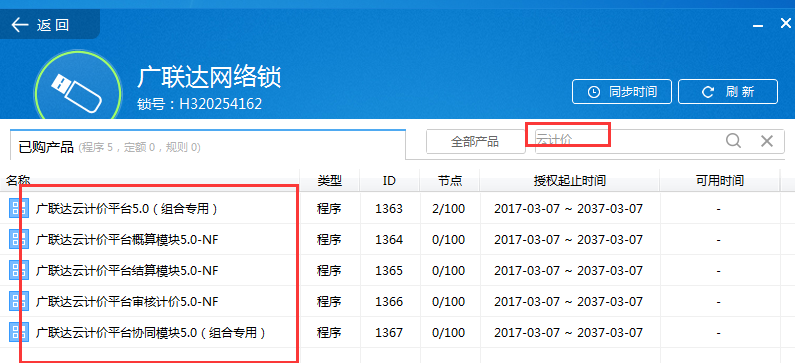Image resolution: width=795 pixels, height=363 pixels.
Task: Click the magnifier search icon
Action: coord(733,140)
